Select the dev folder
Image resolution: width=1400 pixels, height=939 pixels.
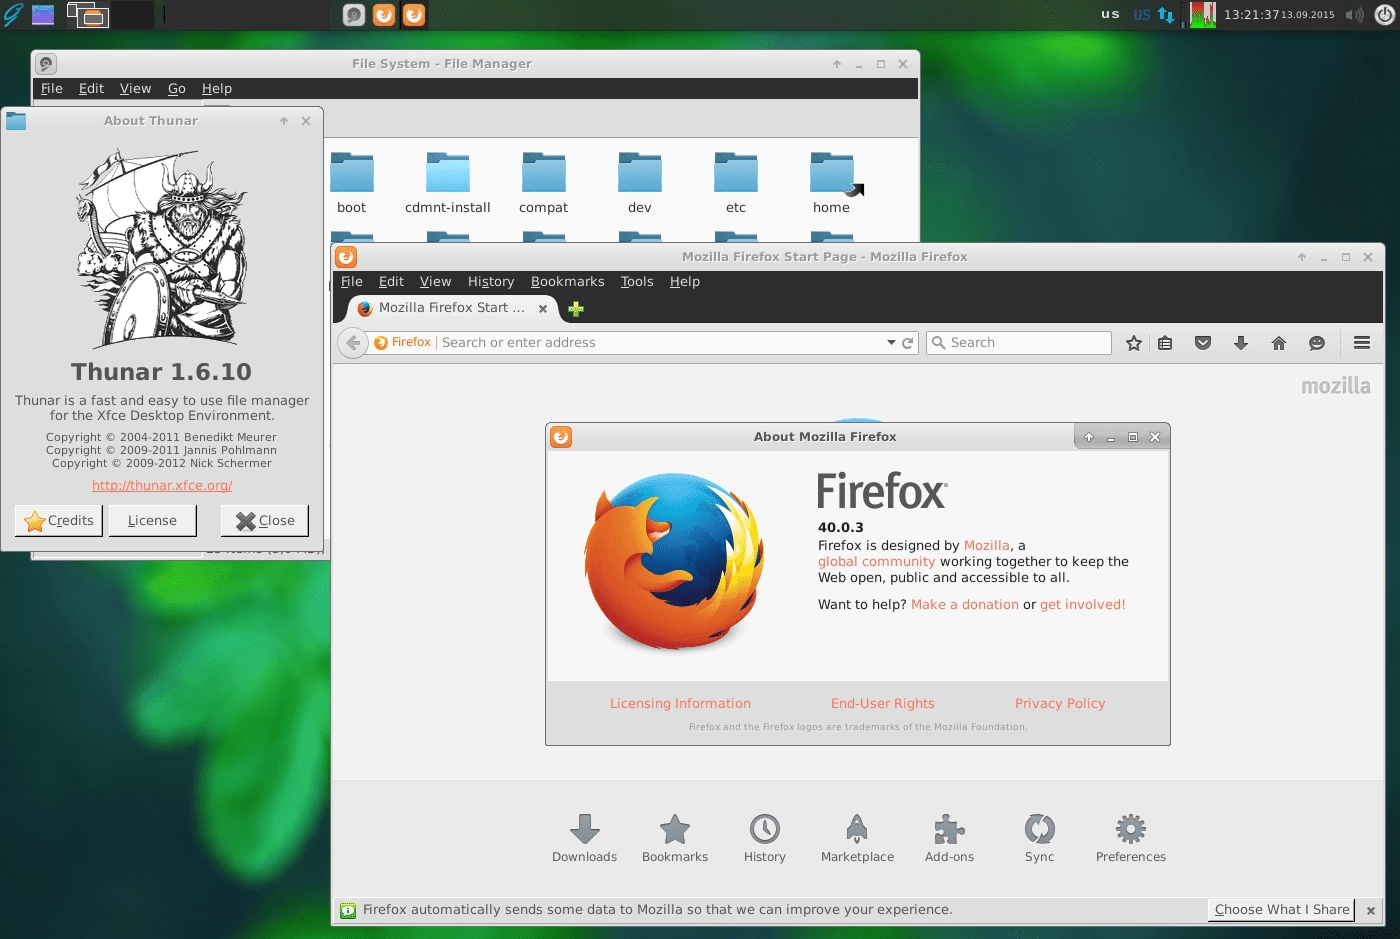pyautogui.click(x=640, y=182)
